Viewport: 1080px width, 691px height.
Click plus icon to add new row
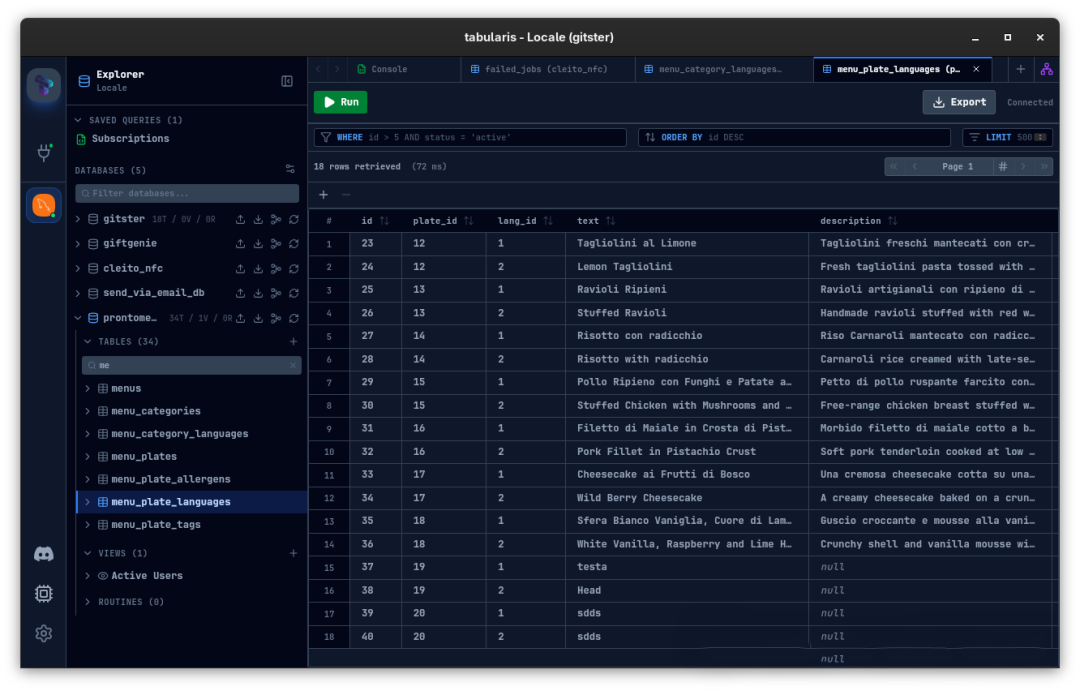point(323,195)
